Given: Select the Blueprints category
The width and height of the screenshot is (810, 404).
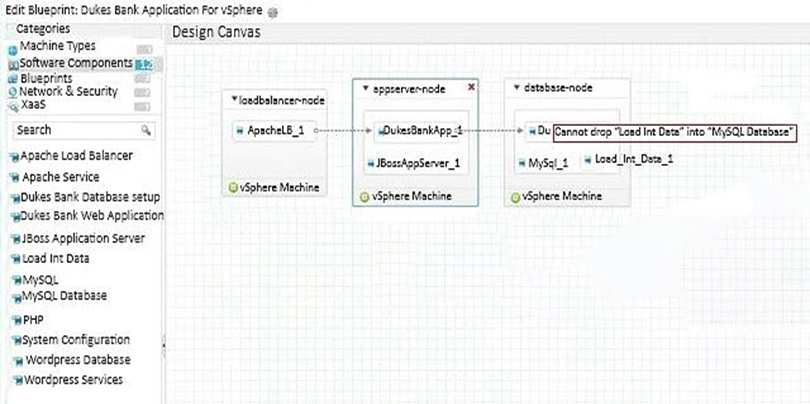Looking at the screenshot, I should tap(46, 77).
